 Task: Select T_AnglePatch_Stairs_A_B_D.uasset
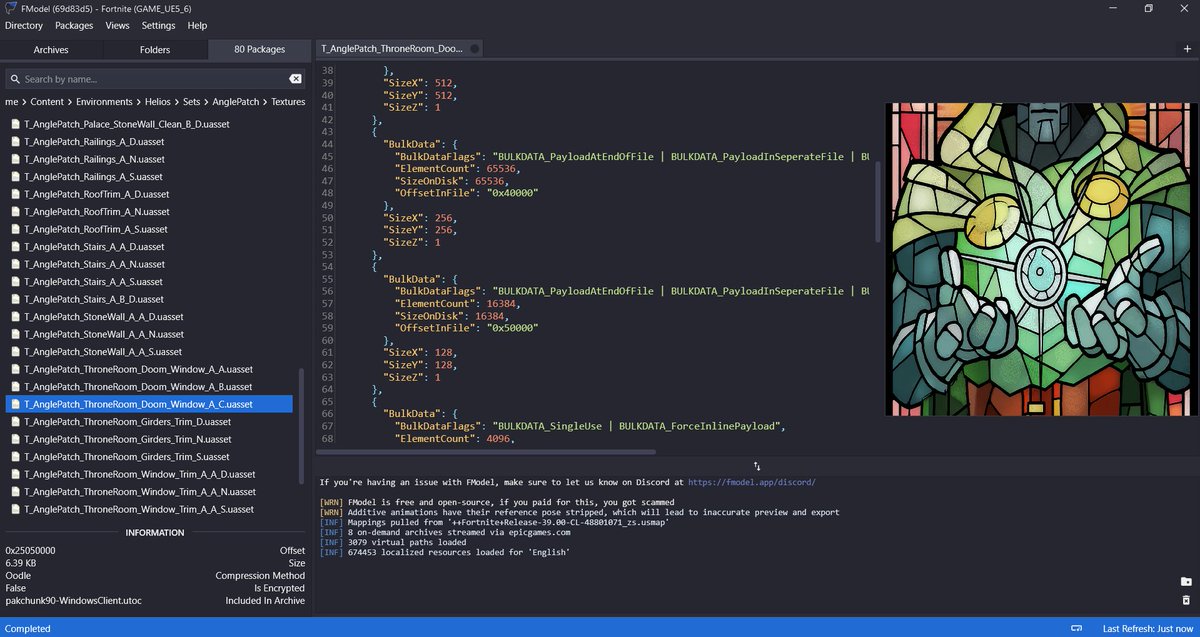150,299
